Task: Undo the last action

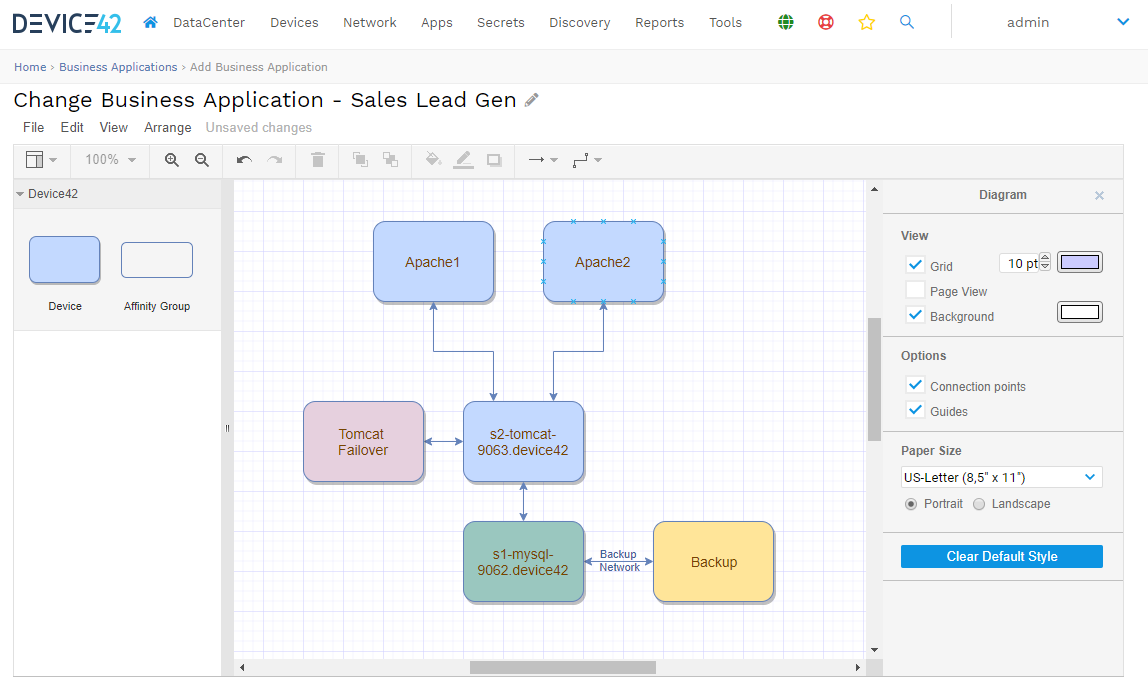Action: (244, 160)
